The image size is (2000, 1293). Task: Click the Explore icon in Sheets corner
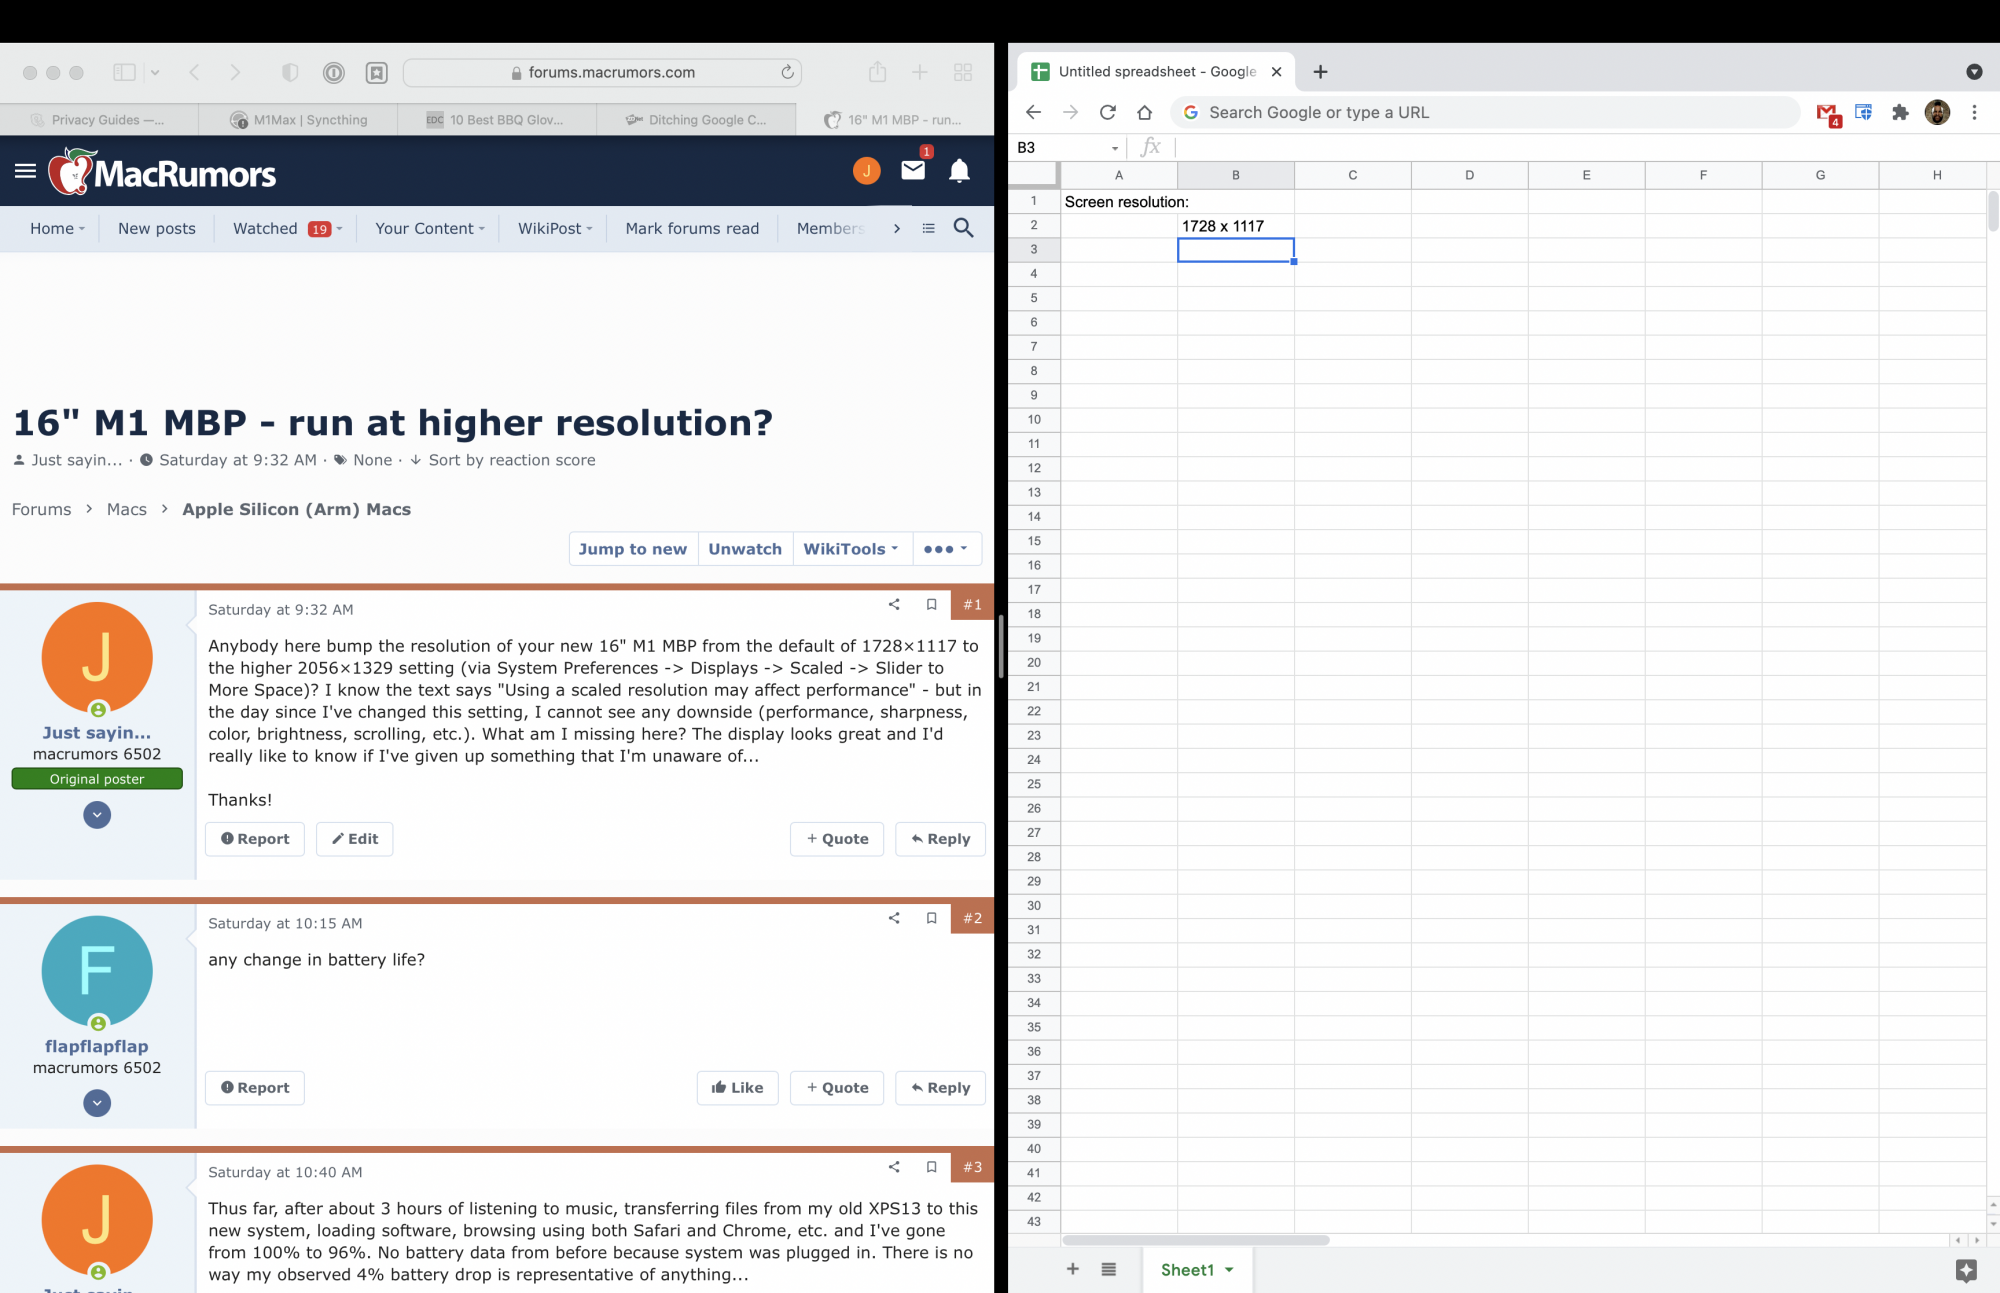[x=1965, y=1270]
